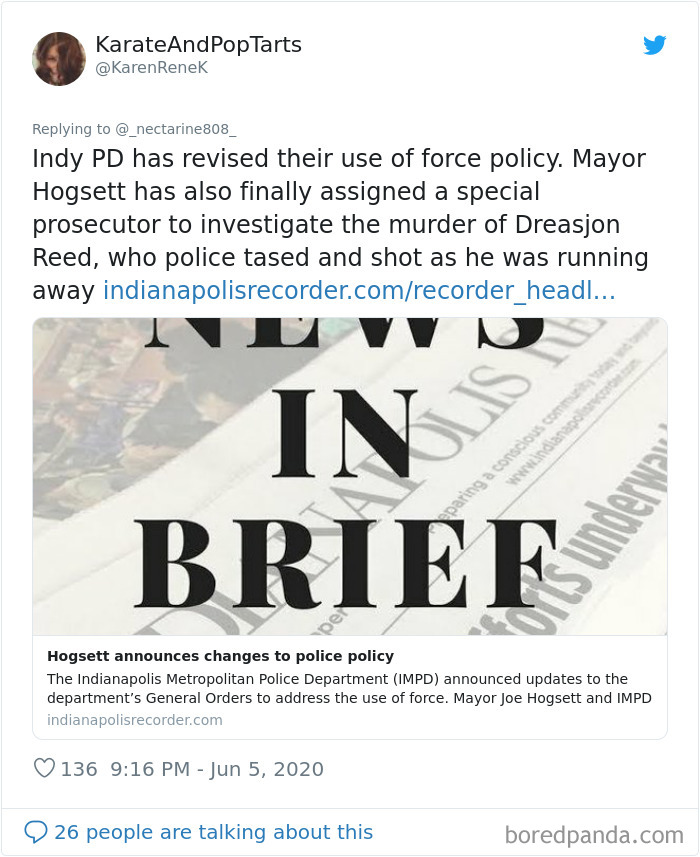Click the Hogsett announces changes headline
The height and width of the screenshot is (857, 700).
pyautogui.click(x=220, y=656)
